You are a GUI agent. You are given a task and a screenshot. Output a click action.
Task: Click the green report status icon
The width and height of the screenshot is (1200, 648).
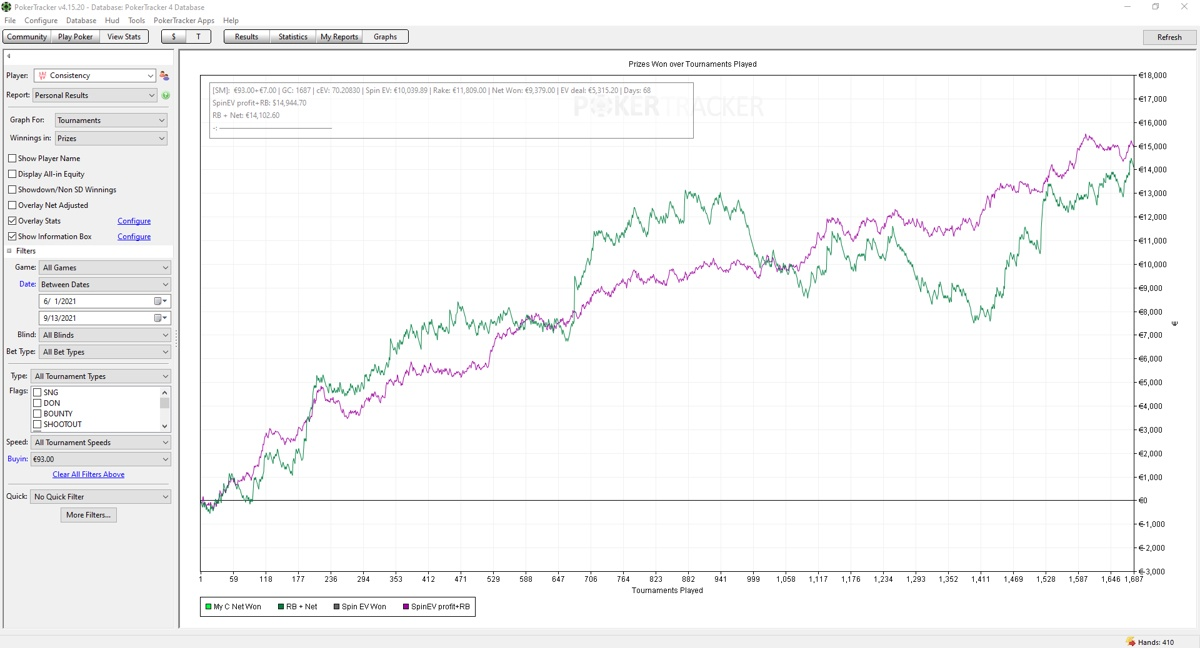(x=166, y=96)
